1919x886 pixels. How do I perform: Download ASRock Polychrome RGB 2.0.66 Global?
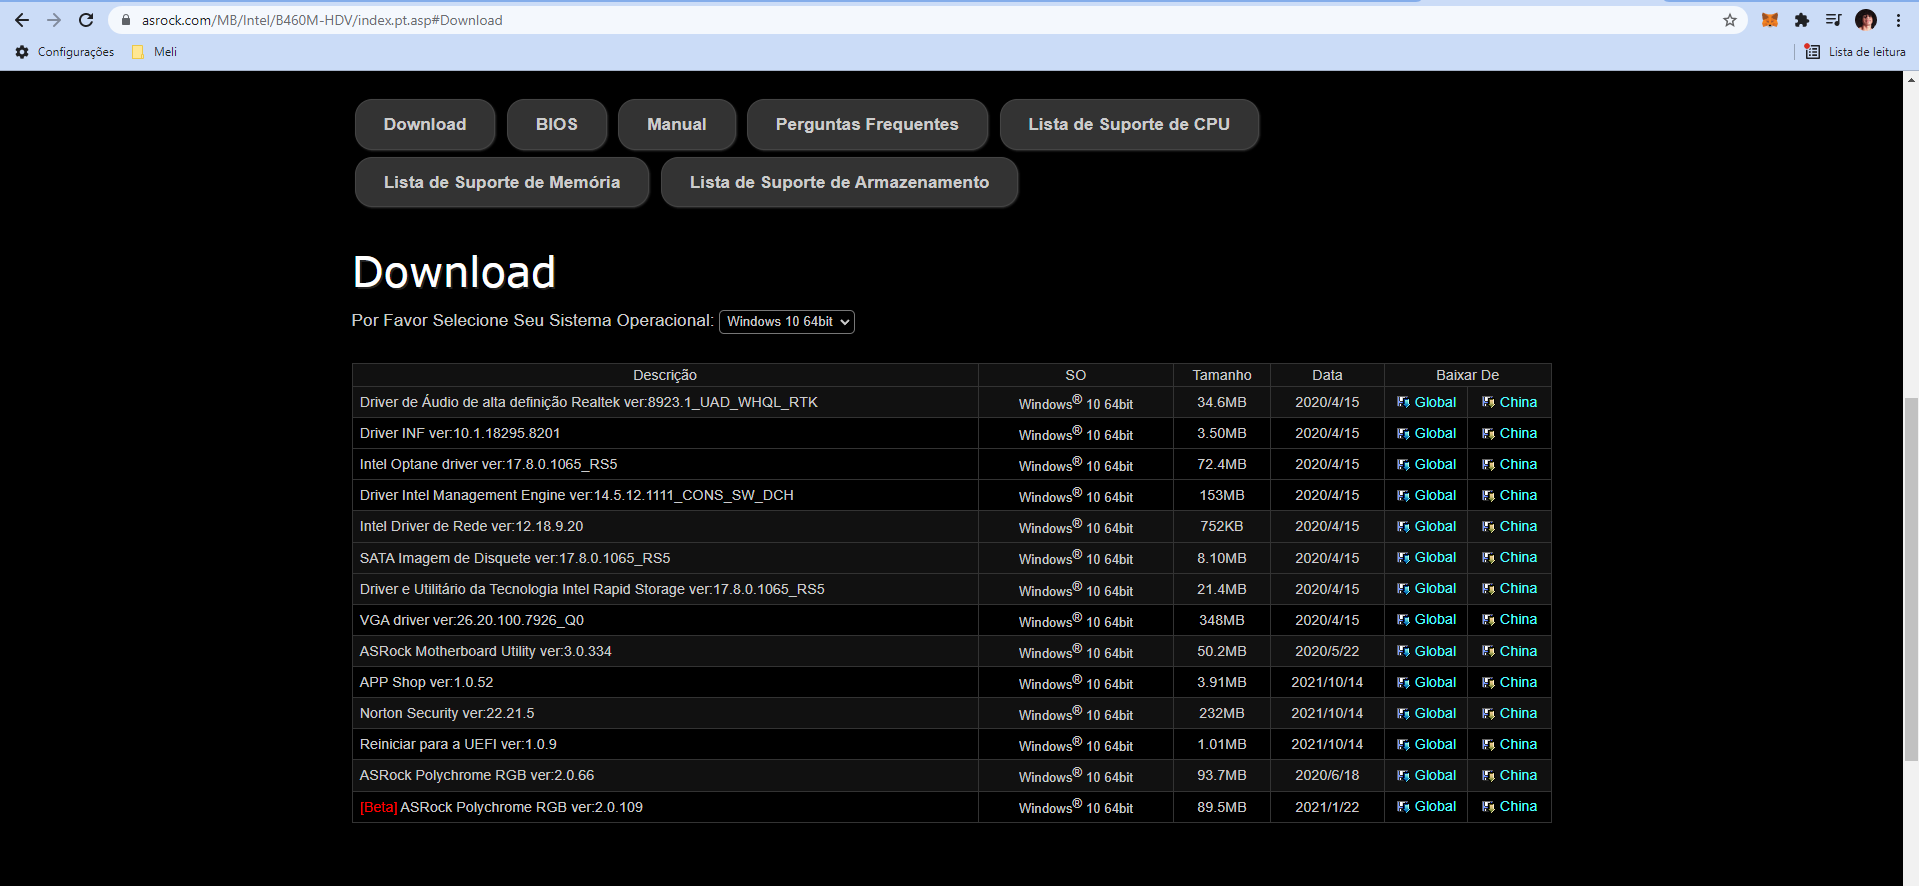pyautogui.click(x=1426, y=775)
